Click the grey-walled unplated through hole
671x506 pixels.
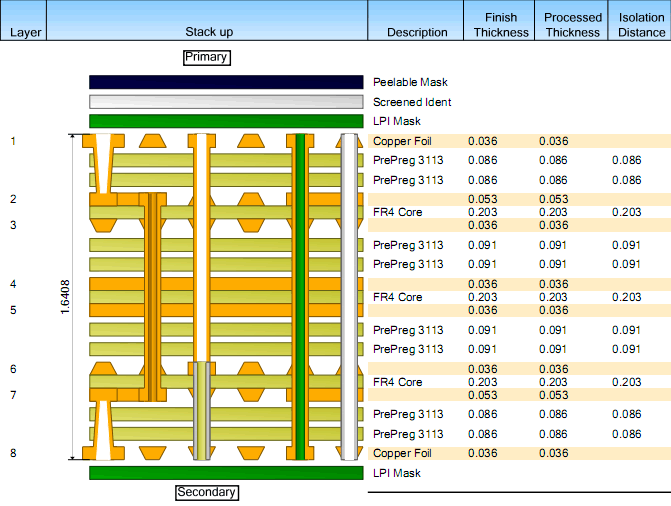point(349,297)
